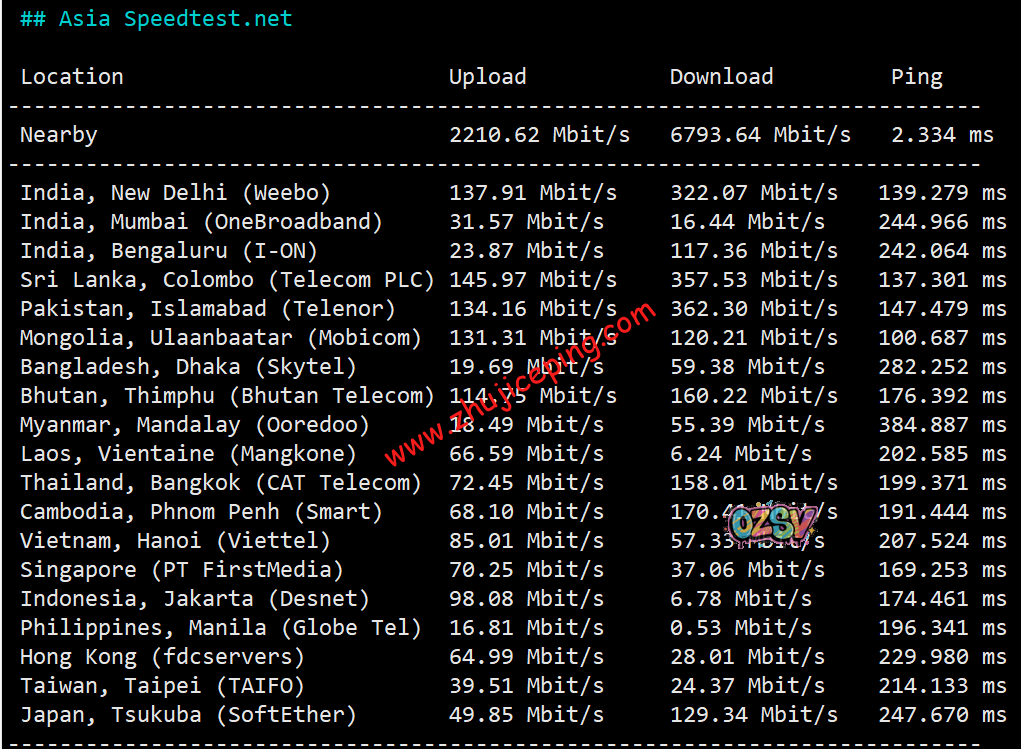The height and width of the screenshot is (749, 1021).
Task: Select Taiwan, Taipei (TAIFO) row
Action: pos(162,686)
